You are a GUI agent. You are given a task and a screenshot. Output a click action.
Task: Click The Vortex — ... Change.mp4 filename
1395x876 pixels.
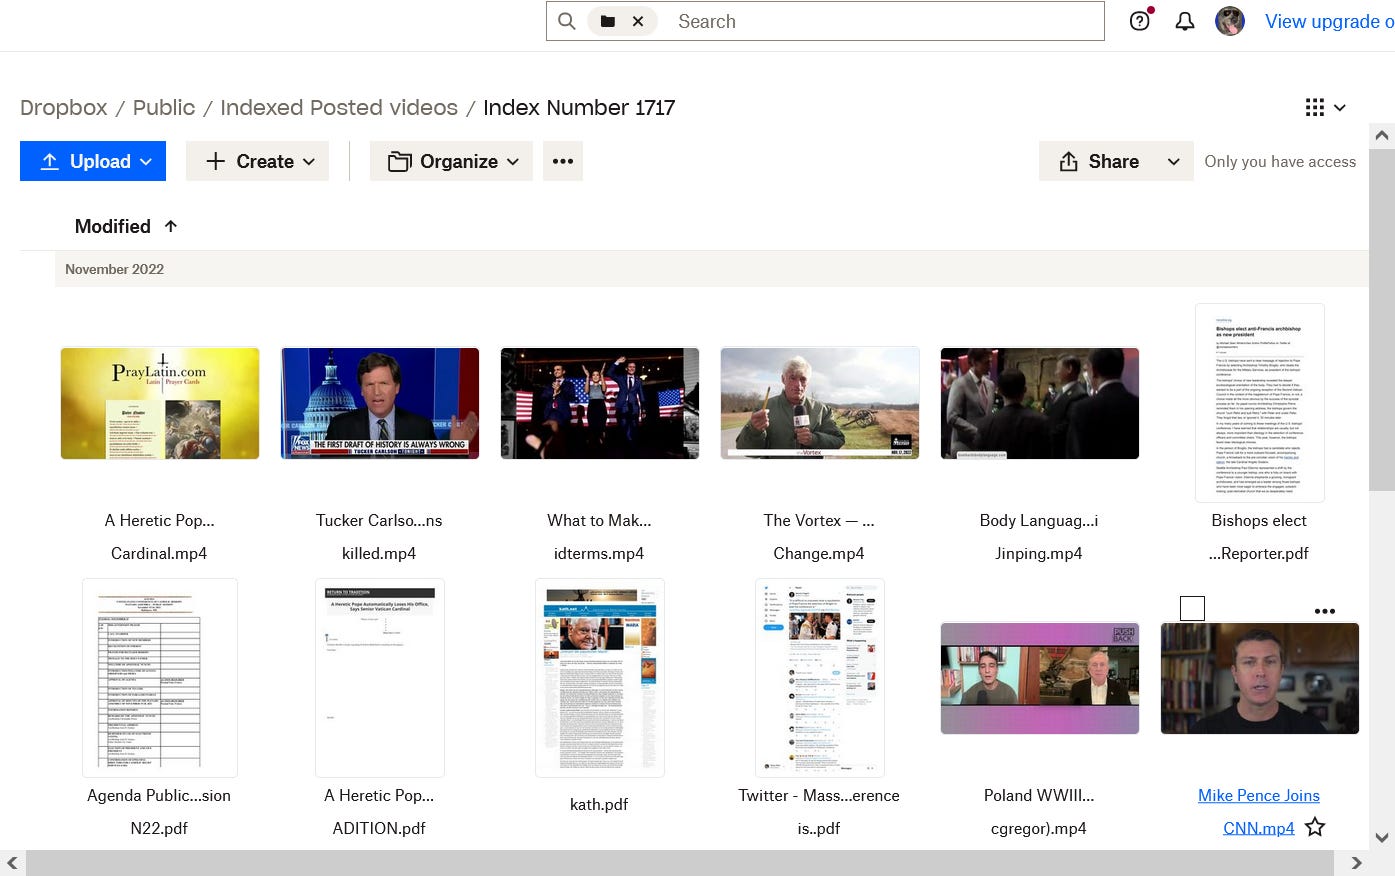[x=819, y=536]
